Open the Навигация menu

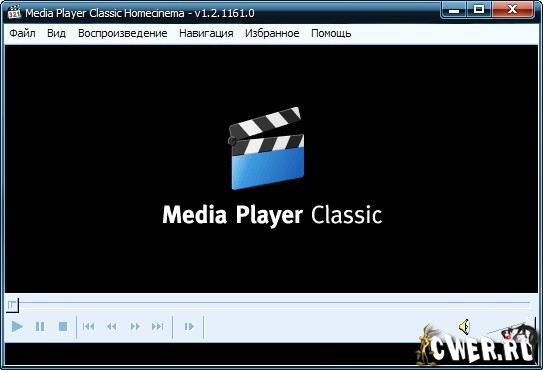206,33
